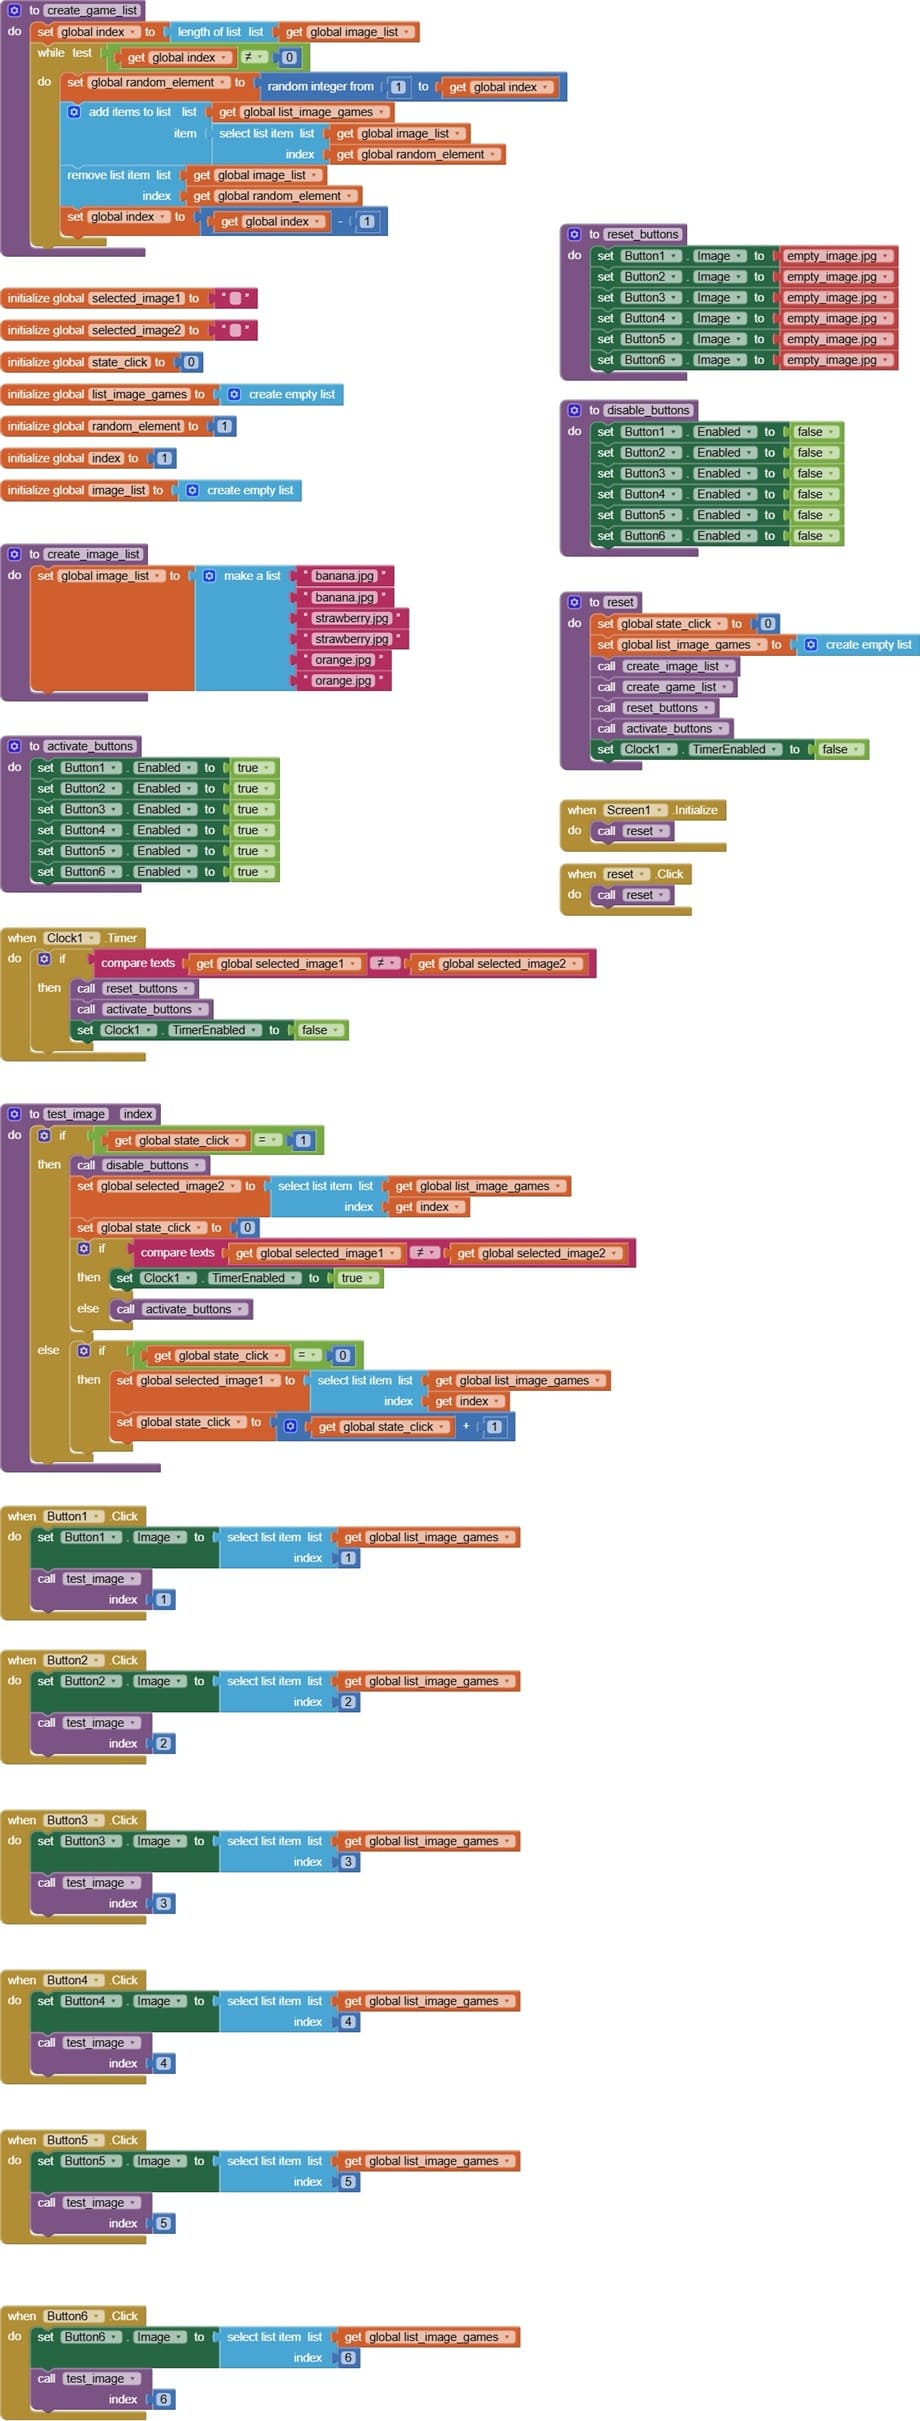The width and height of the screenshot is (920, 2421).
Task: Expand the Screen1 dropdown in Initialize event
Action: [x=634, y=810]
